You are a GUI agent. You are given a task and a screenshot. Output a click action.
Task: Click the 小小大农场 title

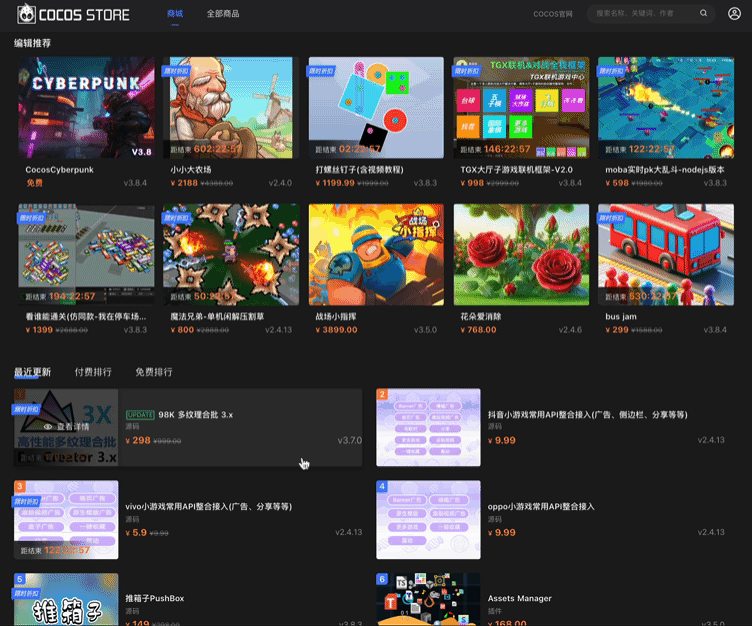pos(191,170)
